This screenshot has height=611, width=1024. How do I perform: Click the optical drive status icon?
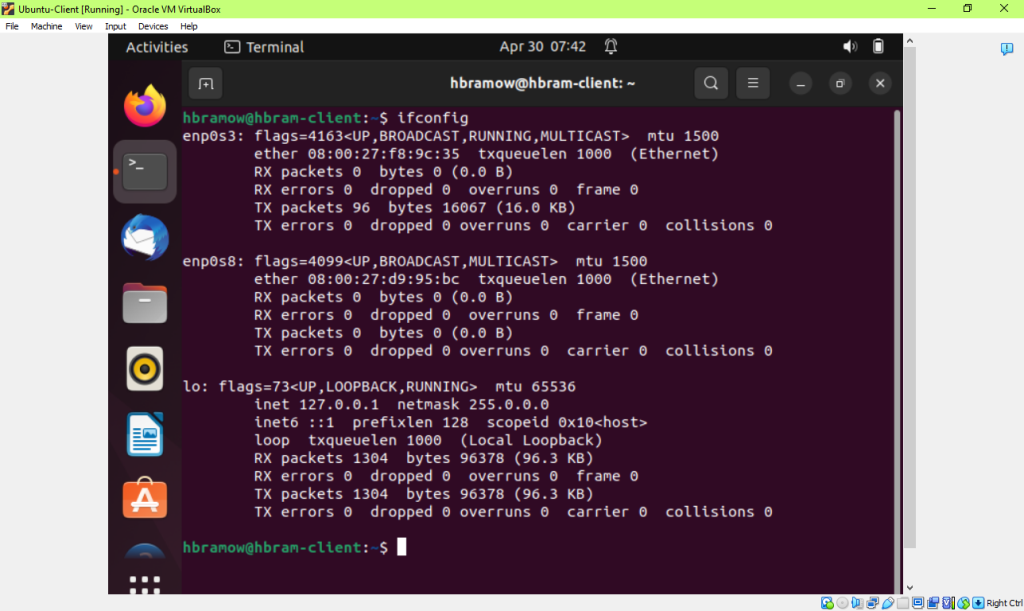842,603
